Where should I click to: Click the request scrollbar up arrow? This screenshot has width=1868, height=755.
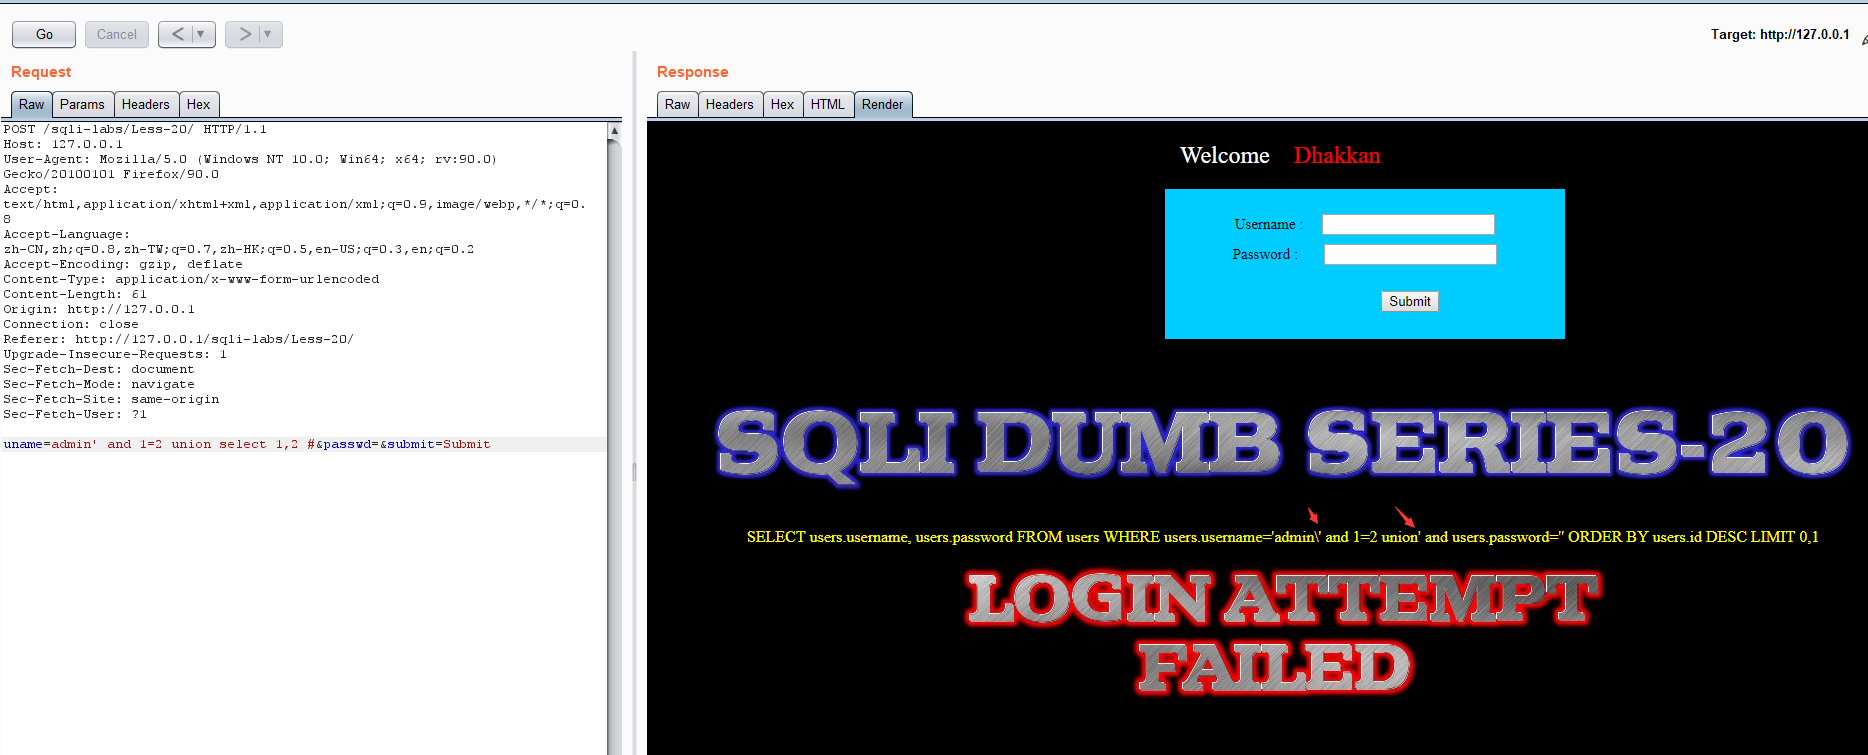point(614,130)
